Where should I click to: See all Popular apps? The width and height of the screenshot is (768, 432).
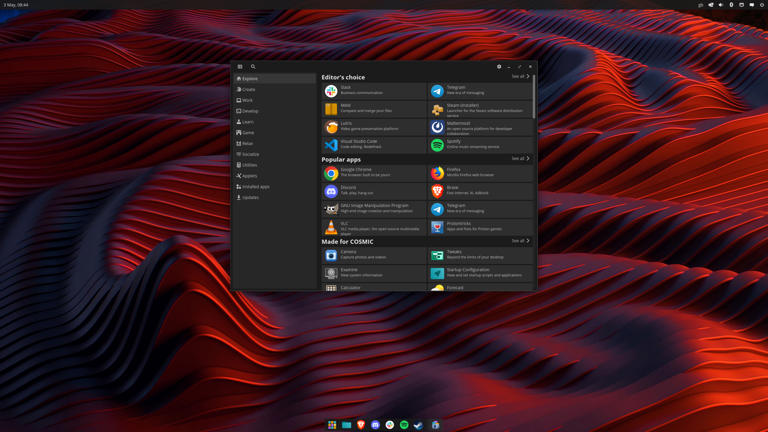tap(521, 159)
